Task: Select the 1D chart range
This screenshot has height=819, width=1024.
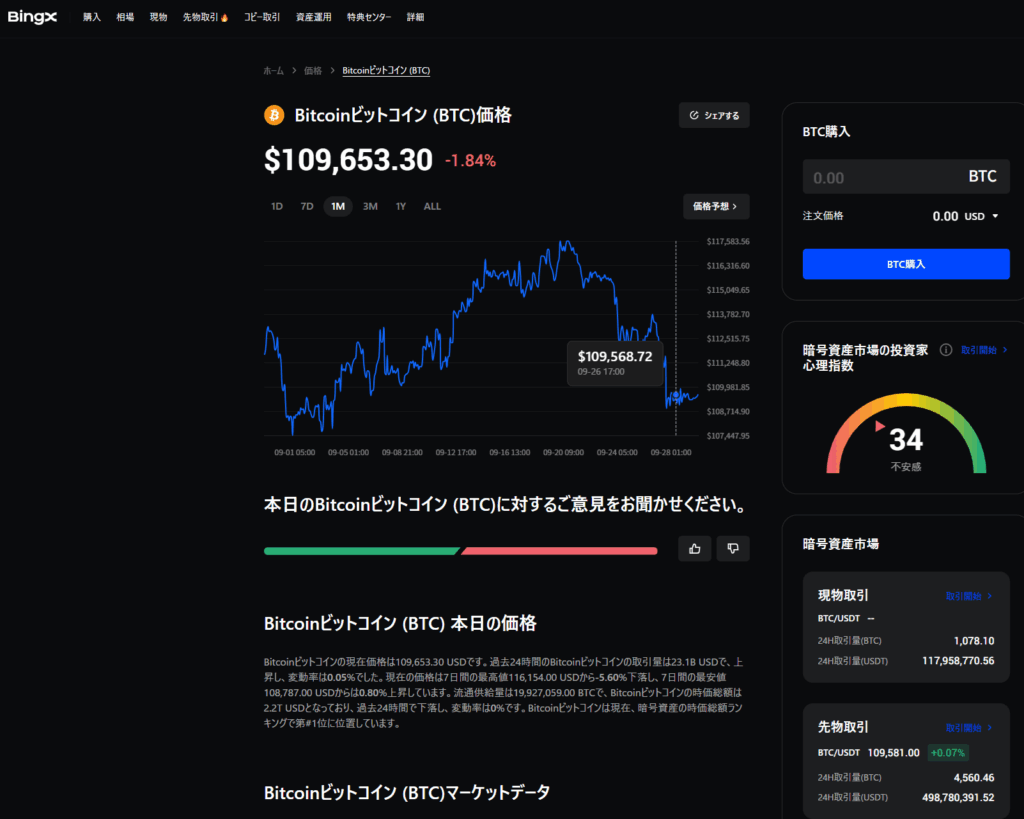Action: pos(277,206)
